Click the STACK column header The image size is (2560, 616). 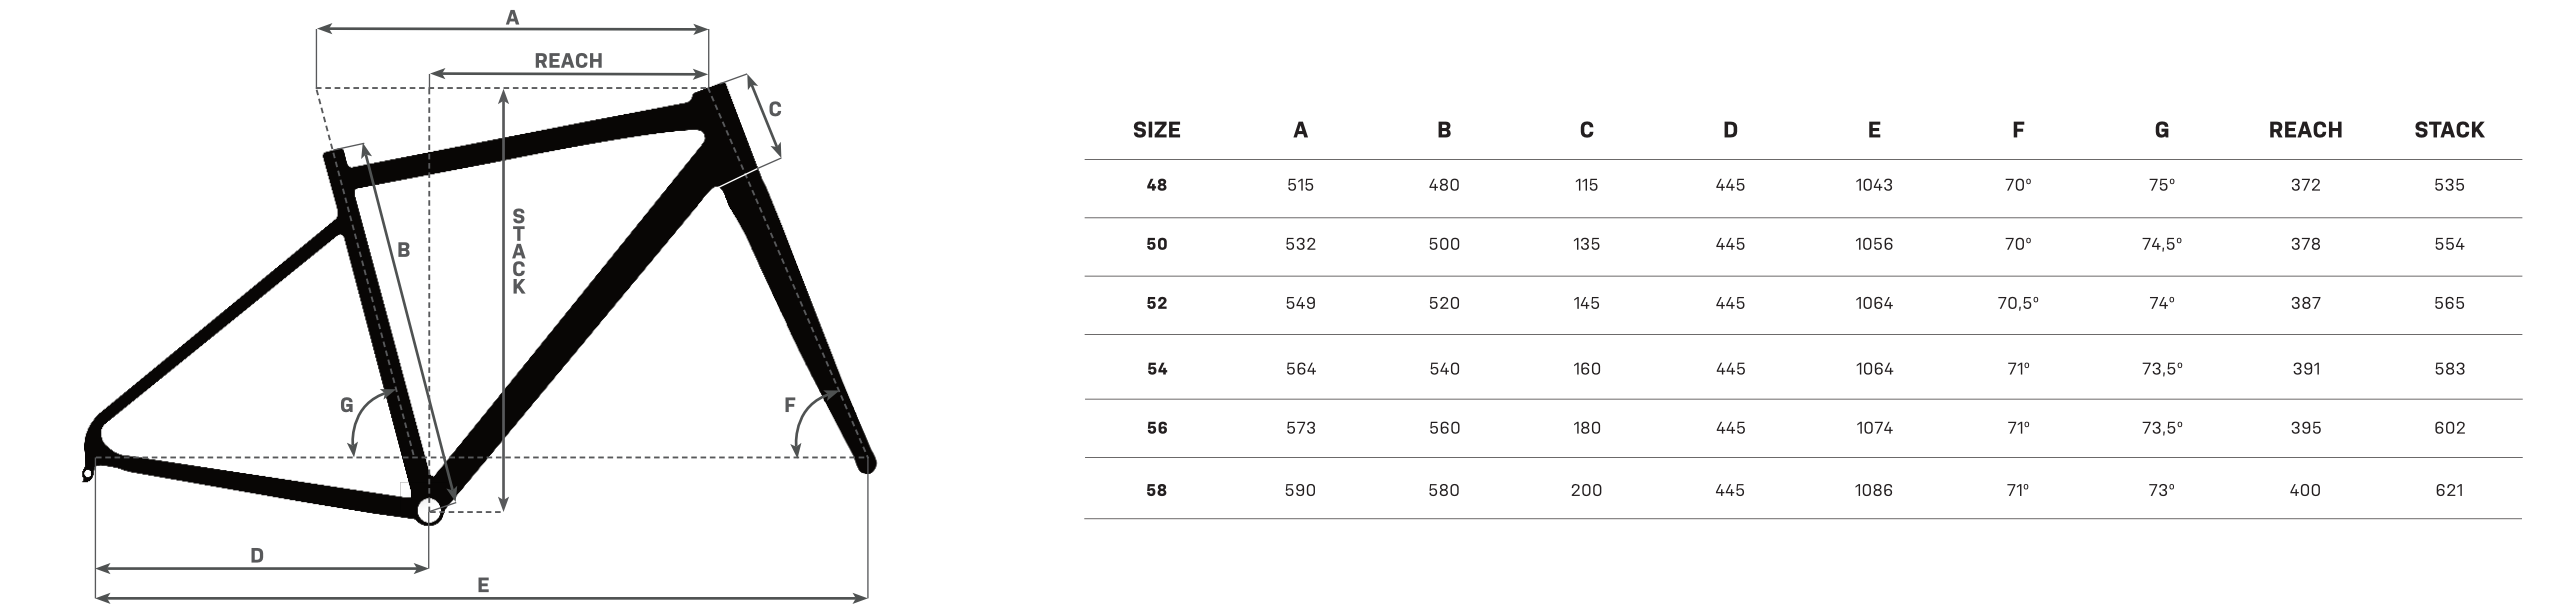2449,130
